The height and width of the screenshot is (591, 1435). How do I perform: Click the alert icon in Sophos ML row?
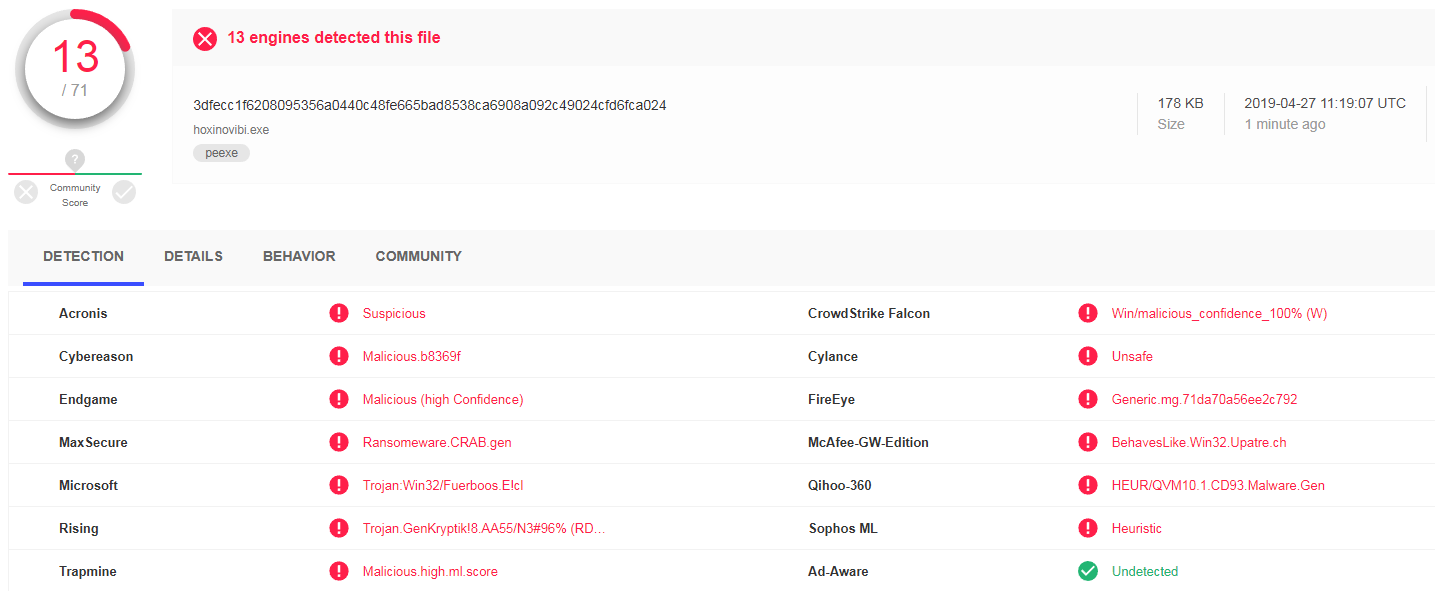click(1088, 529)
